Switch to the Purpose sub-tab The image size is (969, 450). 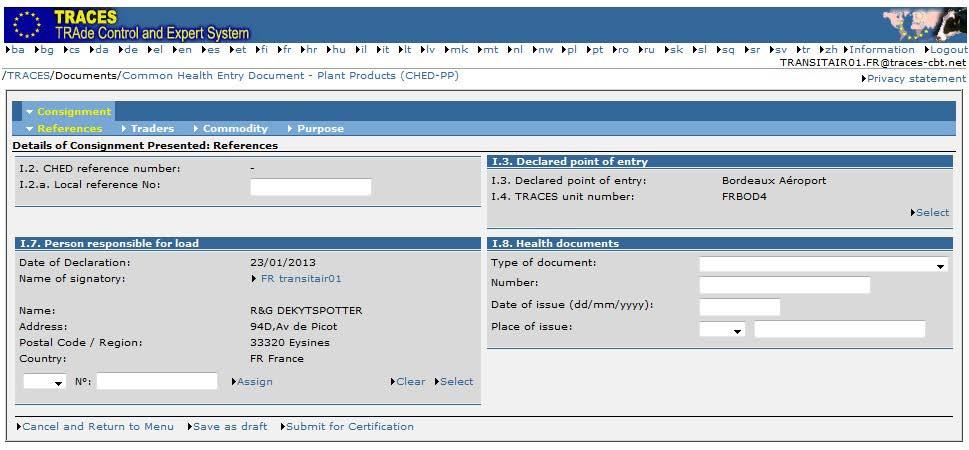coord(316,129)
